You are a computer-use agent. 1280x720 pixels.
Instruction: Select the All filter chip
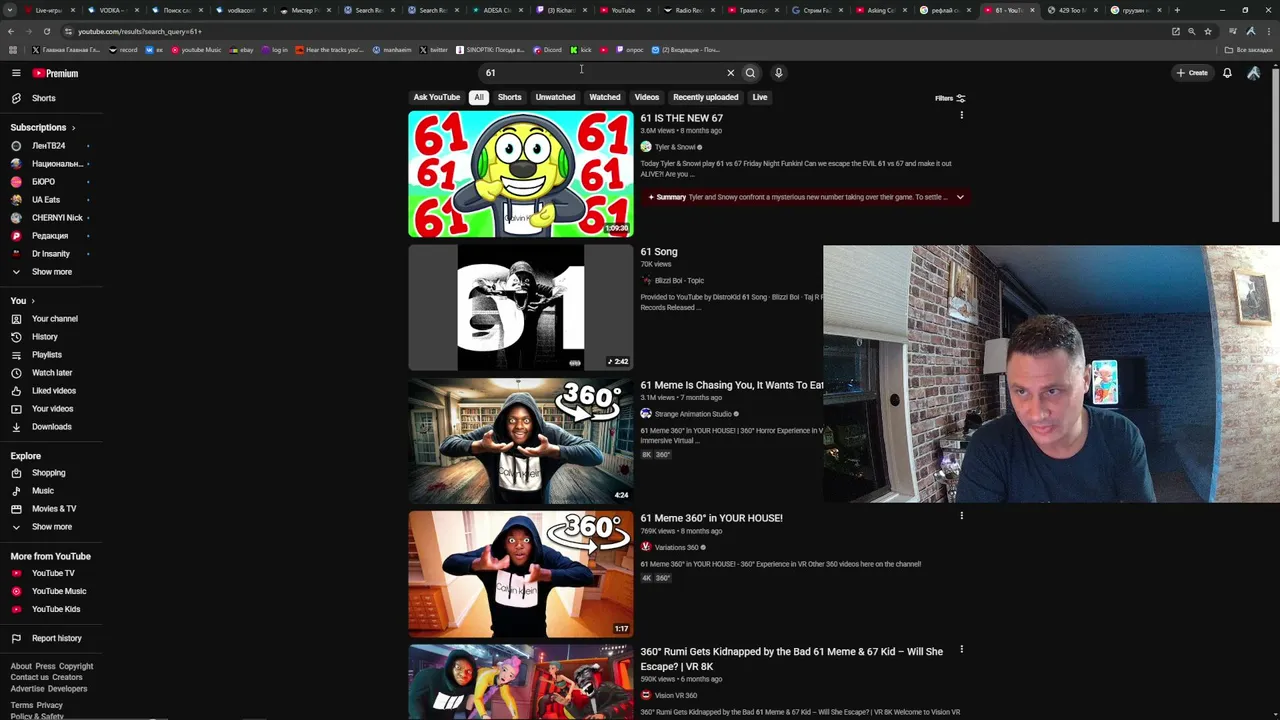[x=479, y=97]
